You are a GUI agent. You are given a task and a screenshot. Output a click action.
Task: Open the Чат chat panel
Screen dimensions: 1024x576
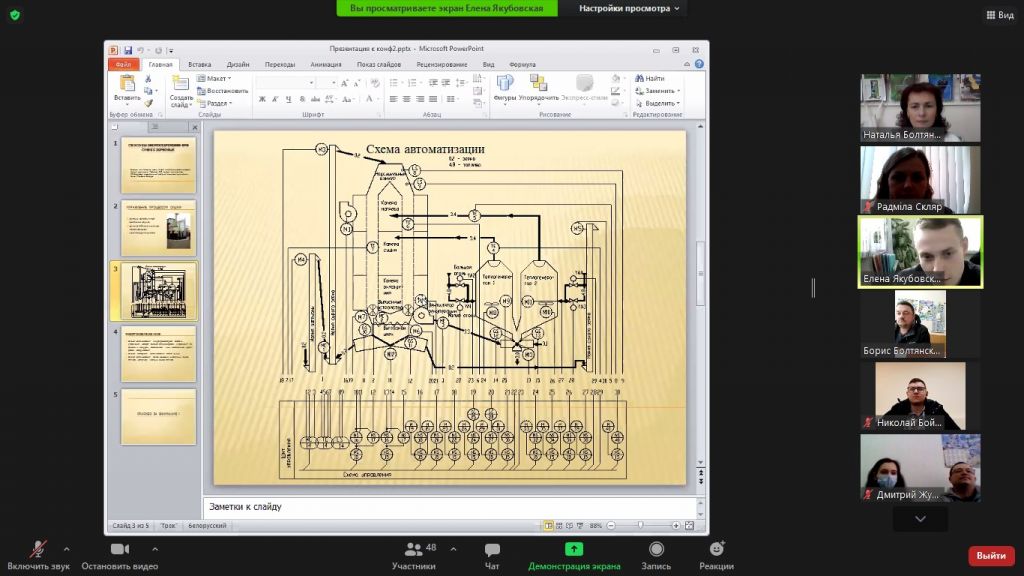coord(492,550)
